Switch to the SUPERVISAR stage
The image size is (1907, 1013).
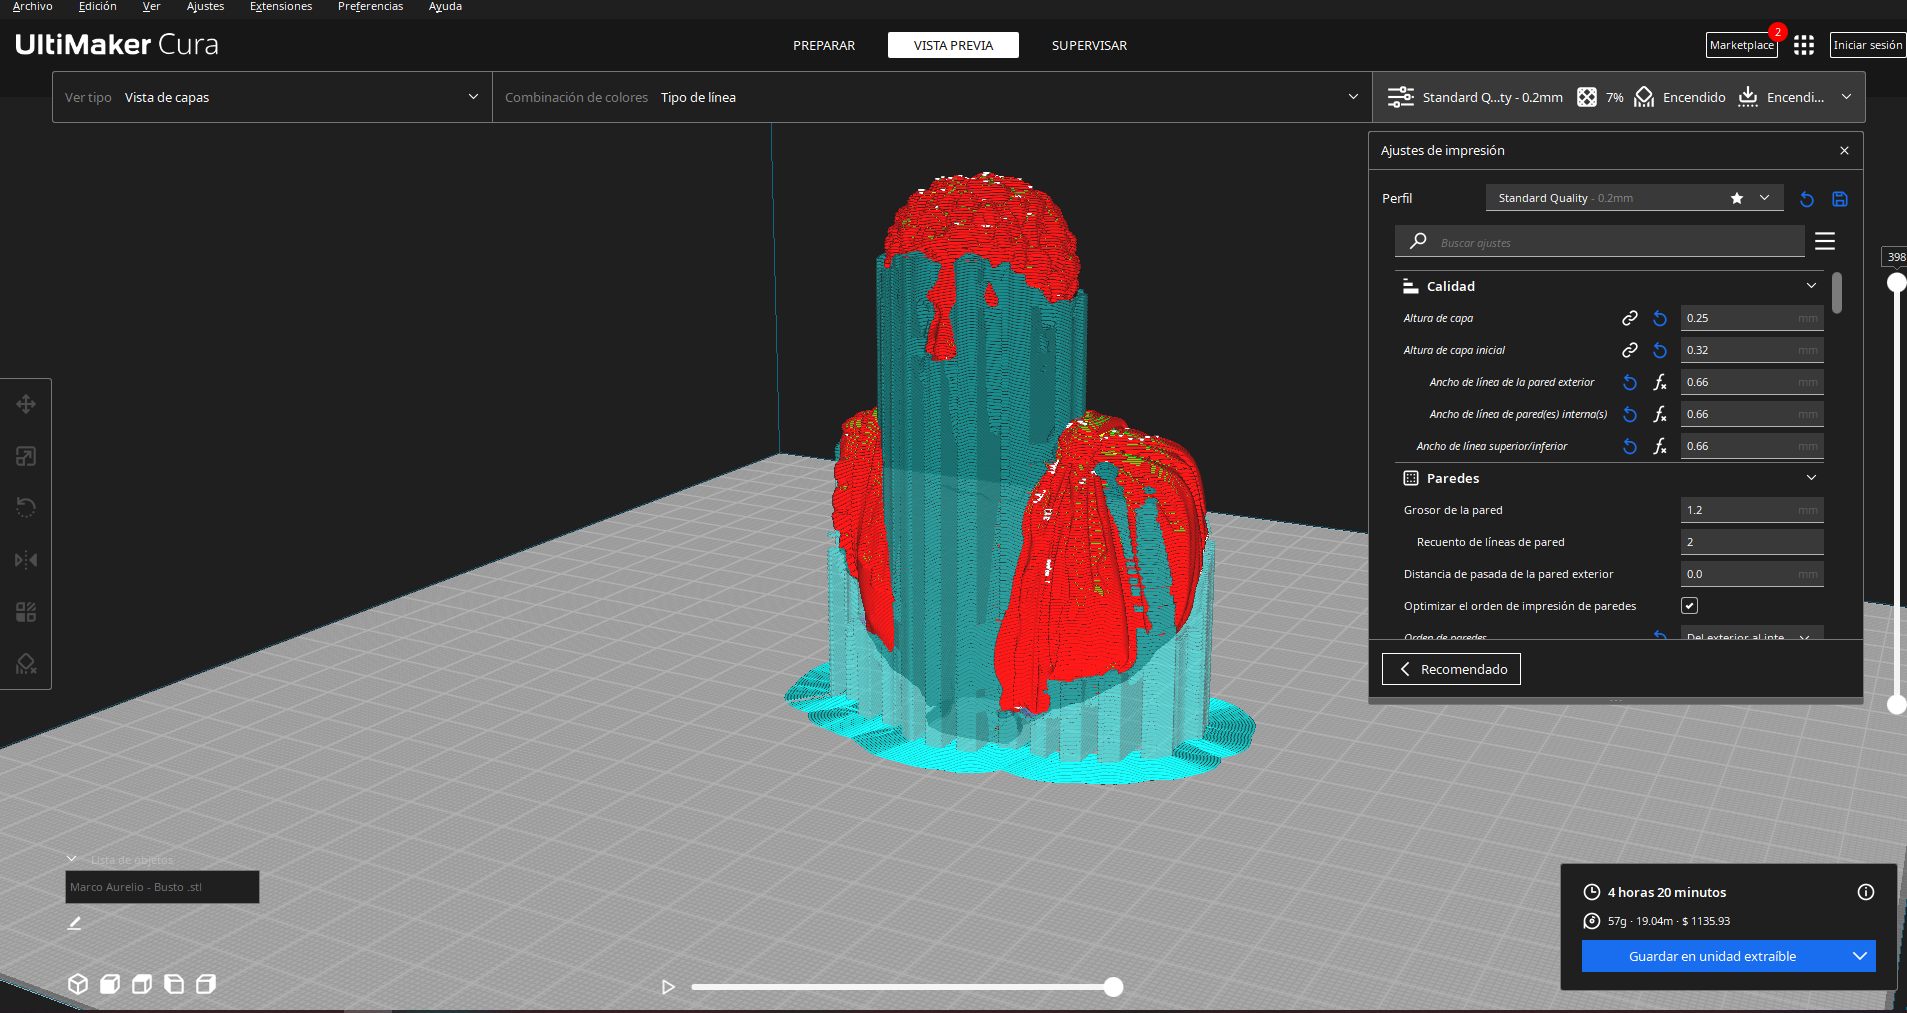(x=1089, y=45)
